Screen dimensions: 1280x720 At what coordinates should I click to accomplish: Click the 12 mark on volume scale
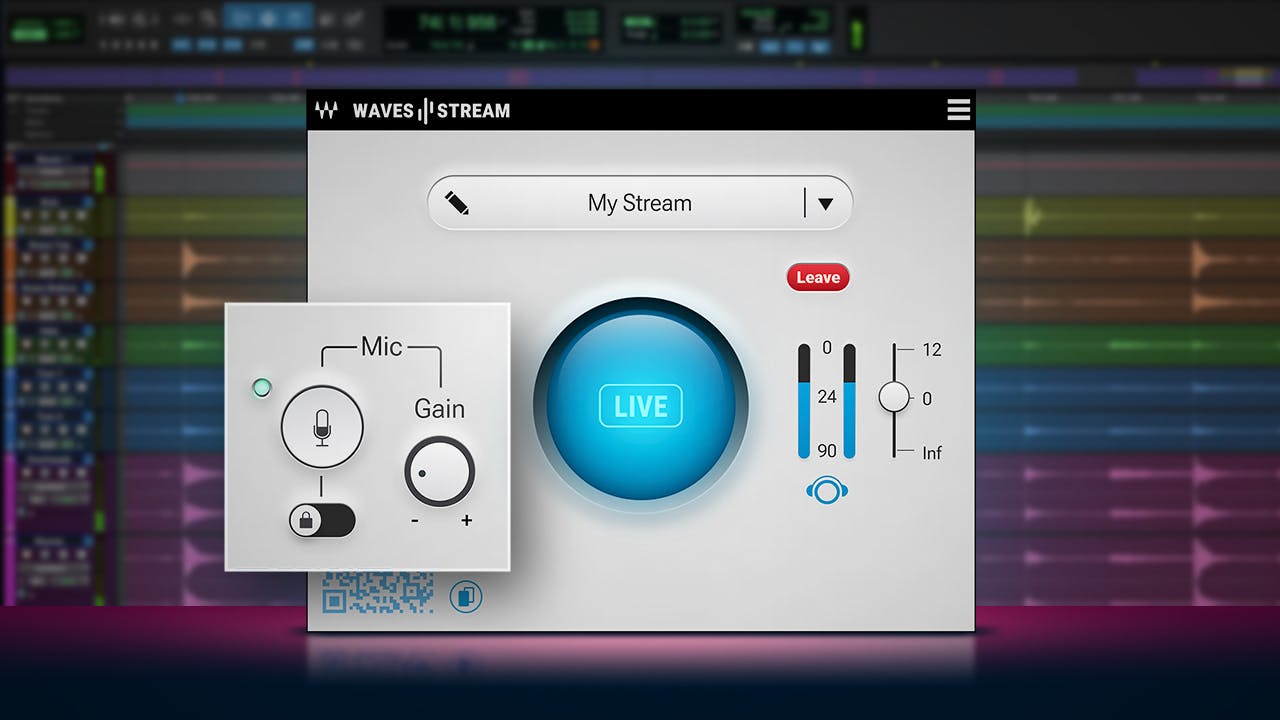tap(932, 350)
